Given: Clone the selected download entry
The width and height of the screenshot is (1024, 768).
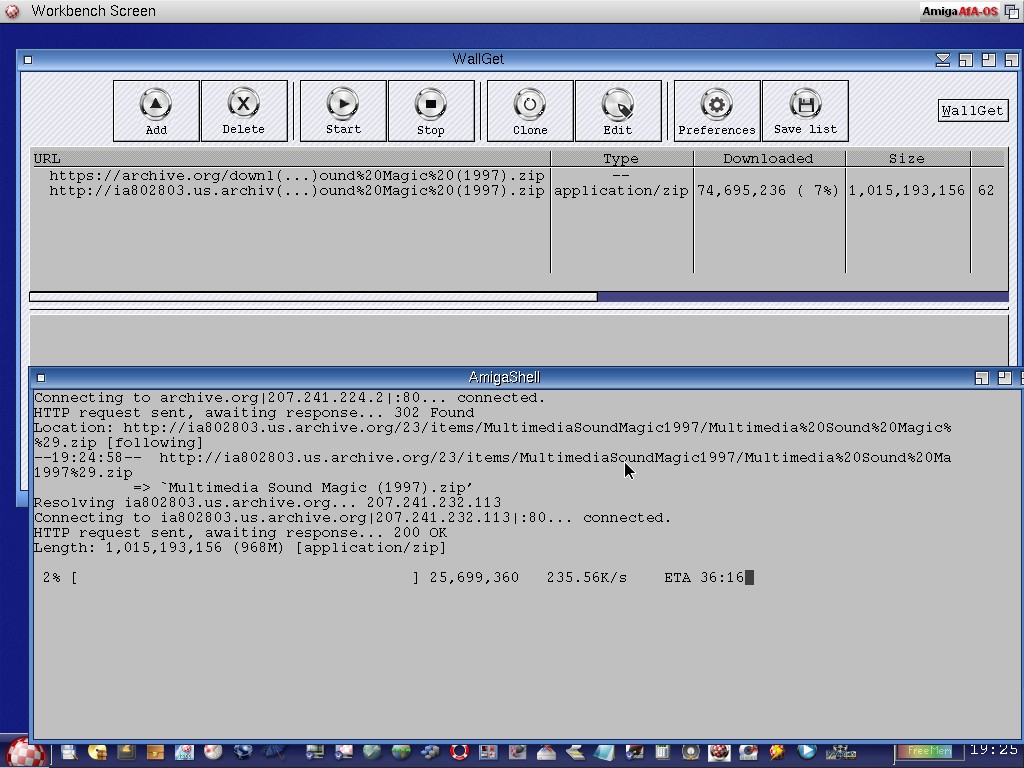Looking at the screenshot, I should [x=529, y=111].
